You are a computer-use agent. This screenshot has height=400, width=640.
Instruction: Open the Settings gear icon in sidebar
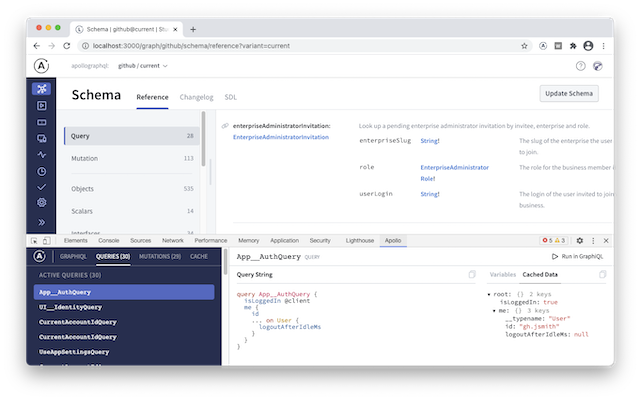tap(42, 203)
